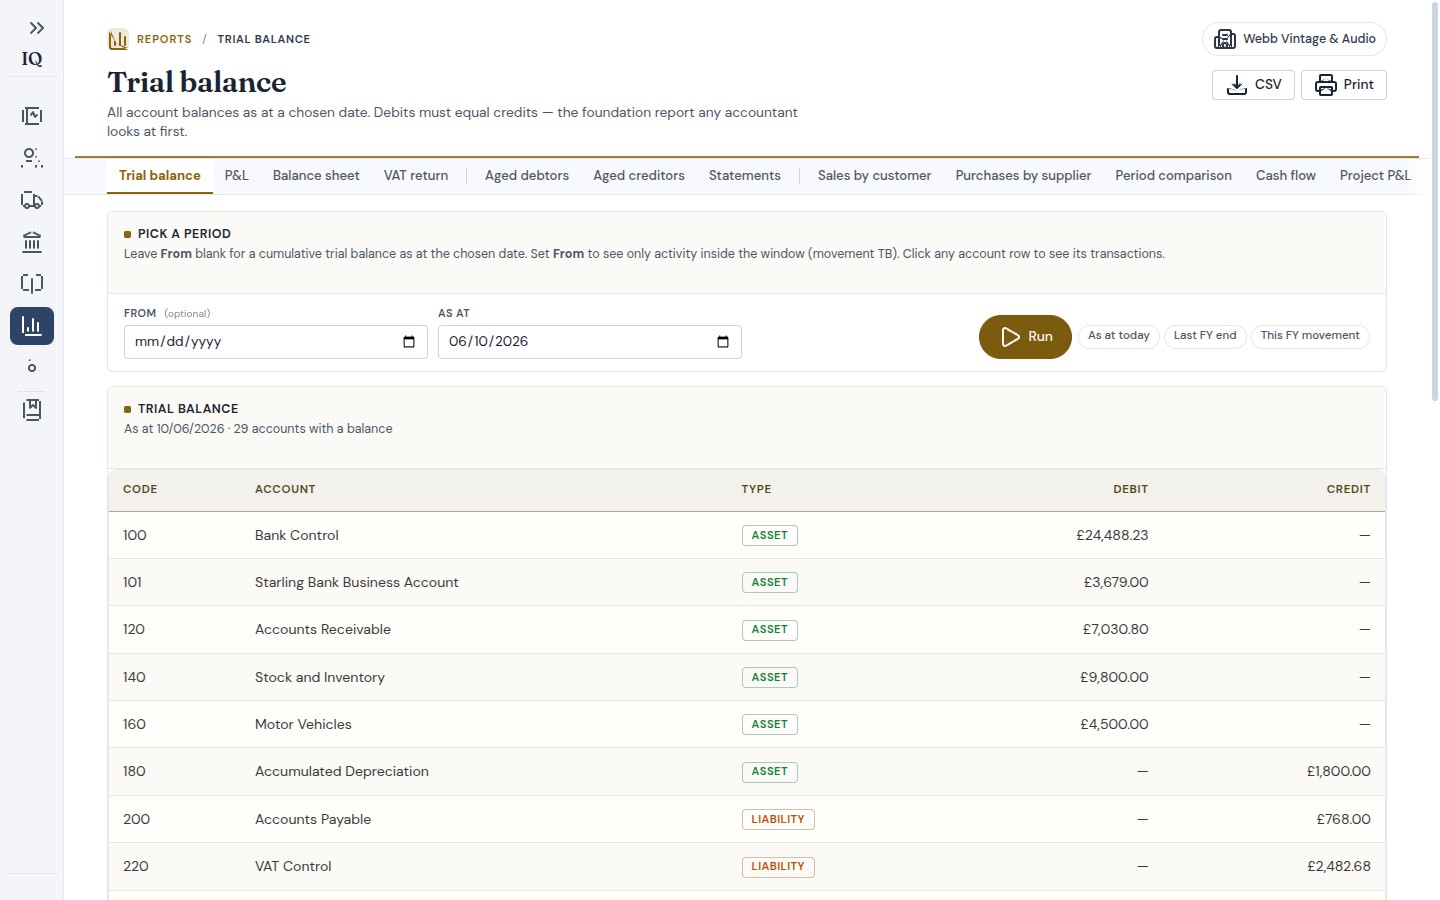The width and height of the screenshot is (1440, 900).
Task: Switch to the P&L tab
Action: tap(237, 175)
